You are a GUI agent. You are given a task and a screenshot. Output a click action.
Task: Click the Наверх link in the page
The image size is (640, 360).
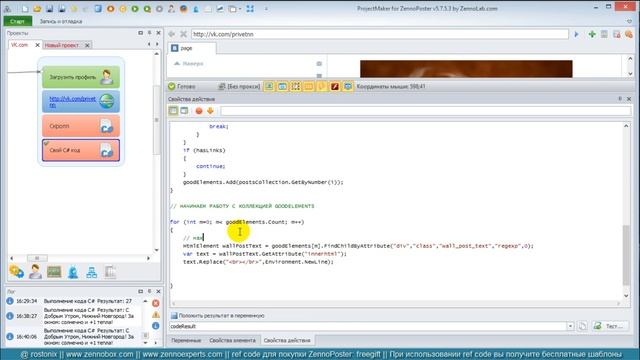[189, 64]
